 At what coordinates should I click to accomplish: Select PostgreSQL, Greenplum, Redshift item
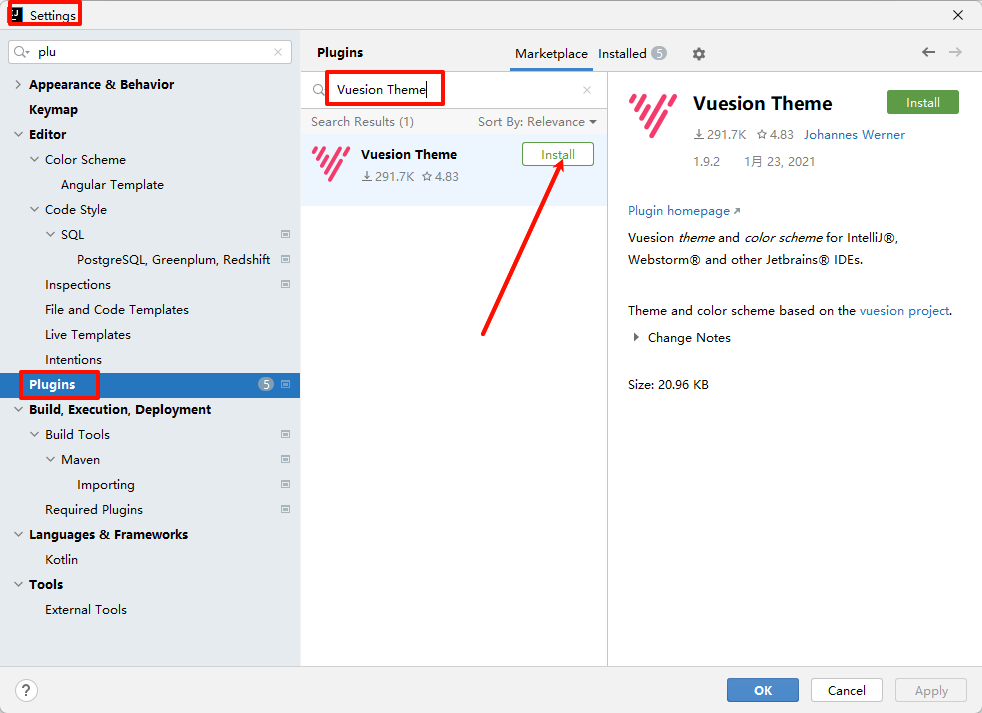[173, 259]
